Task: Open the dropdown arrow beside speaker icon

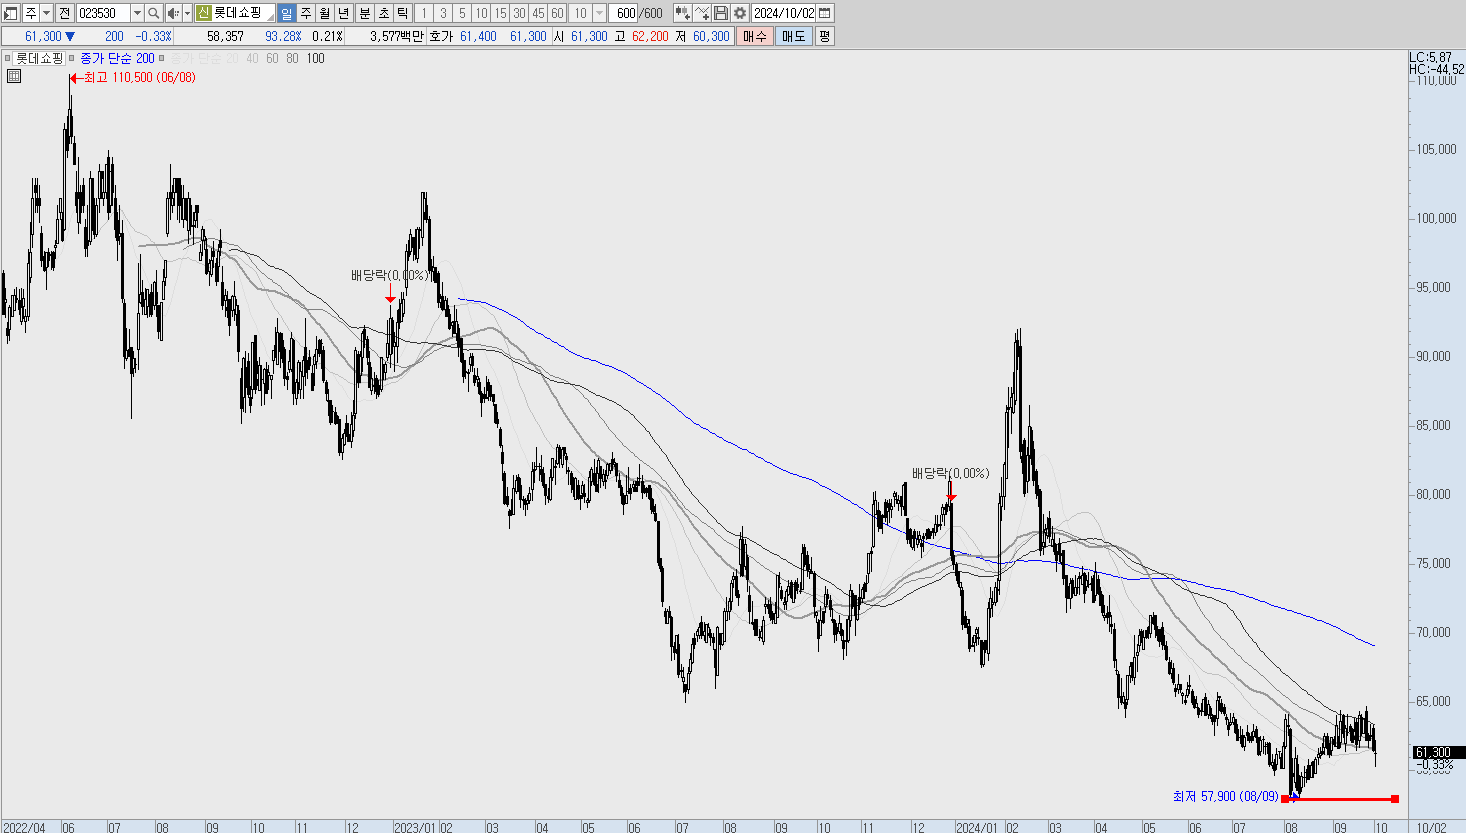Action: coord(187,13)
